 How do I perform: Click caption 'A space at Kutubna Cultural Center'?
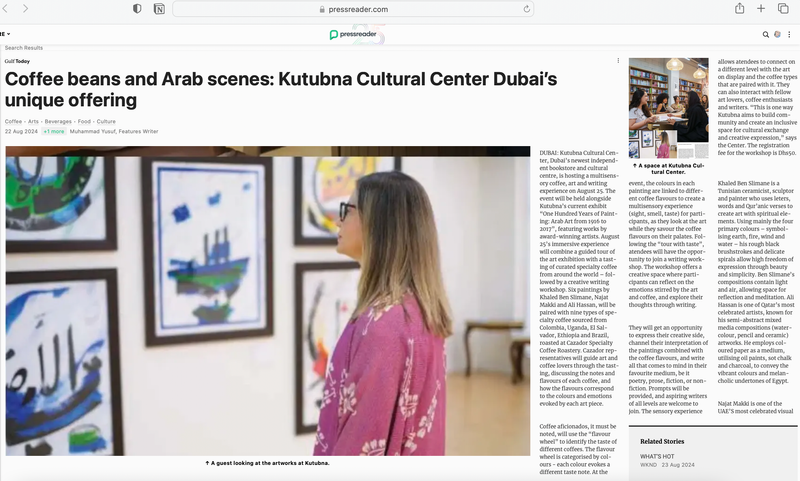click(x=668, y=169)
